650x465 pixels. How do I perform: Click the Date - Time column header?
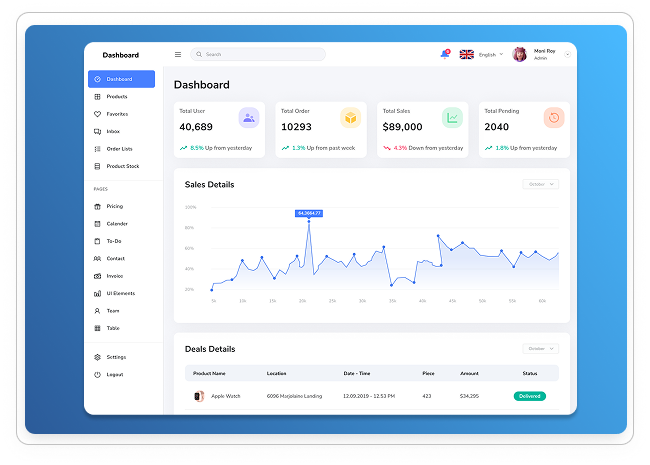(357, 373)
